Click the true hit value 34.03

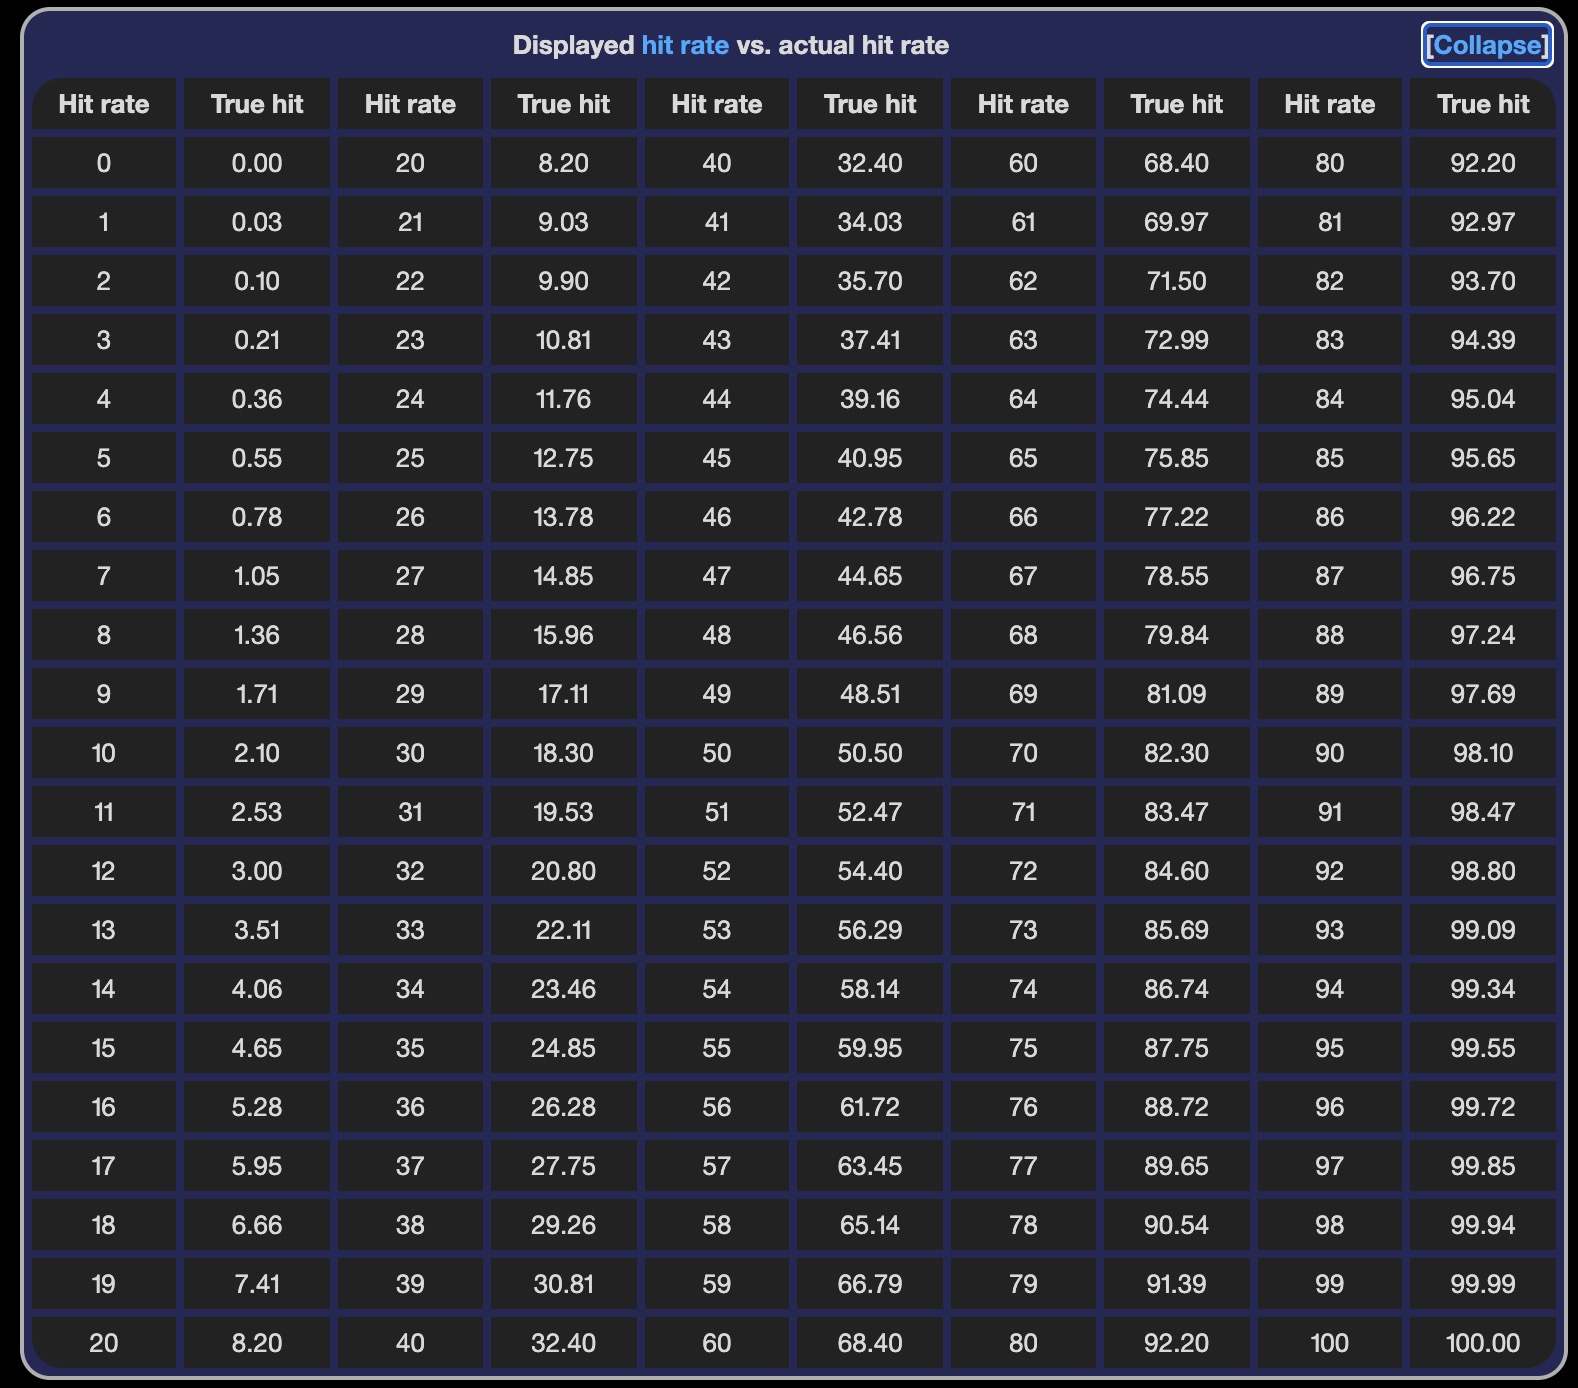(x=870, y=222)
